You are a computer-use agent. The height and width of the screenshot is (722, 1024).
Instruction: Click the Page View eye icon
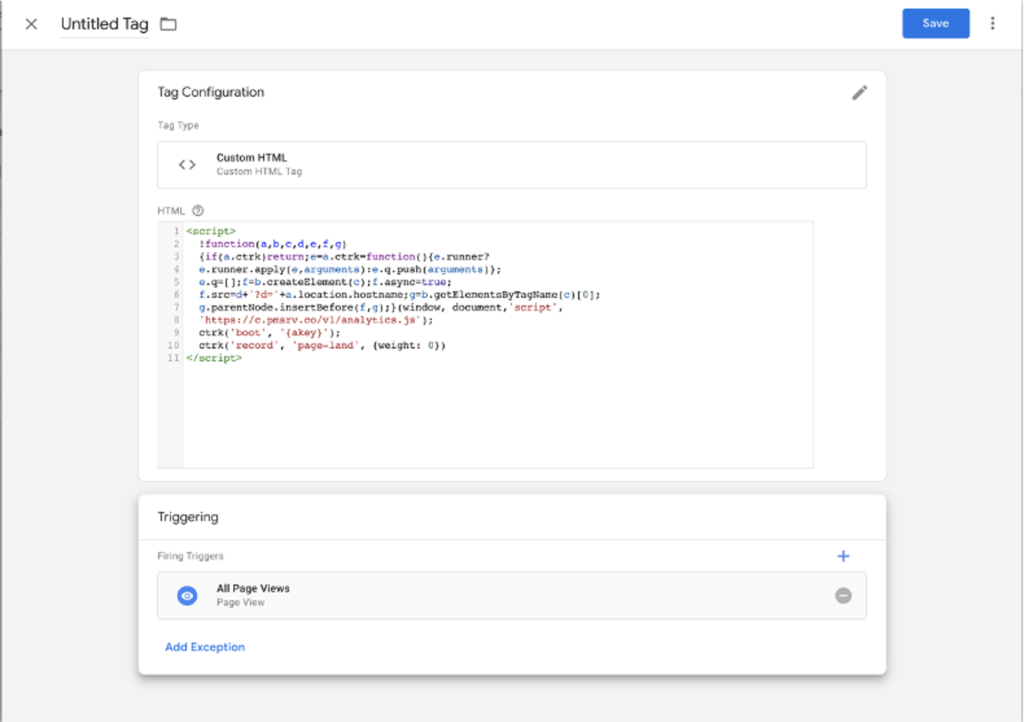pyautogui.click(x=187, y=595)
